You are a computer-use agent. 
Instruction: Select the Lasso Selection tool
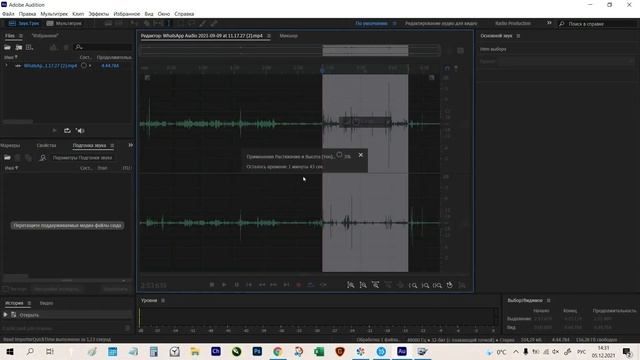pos(191,24)
